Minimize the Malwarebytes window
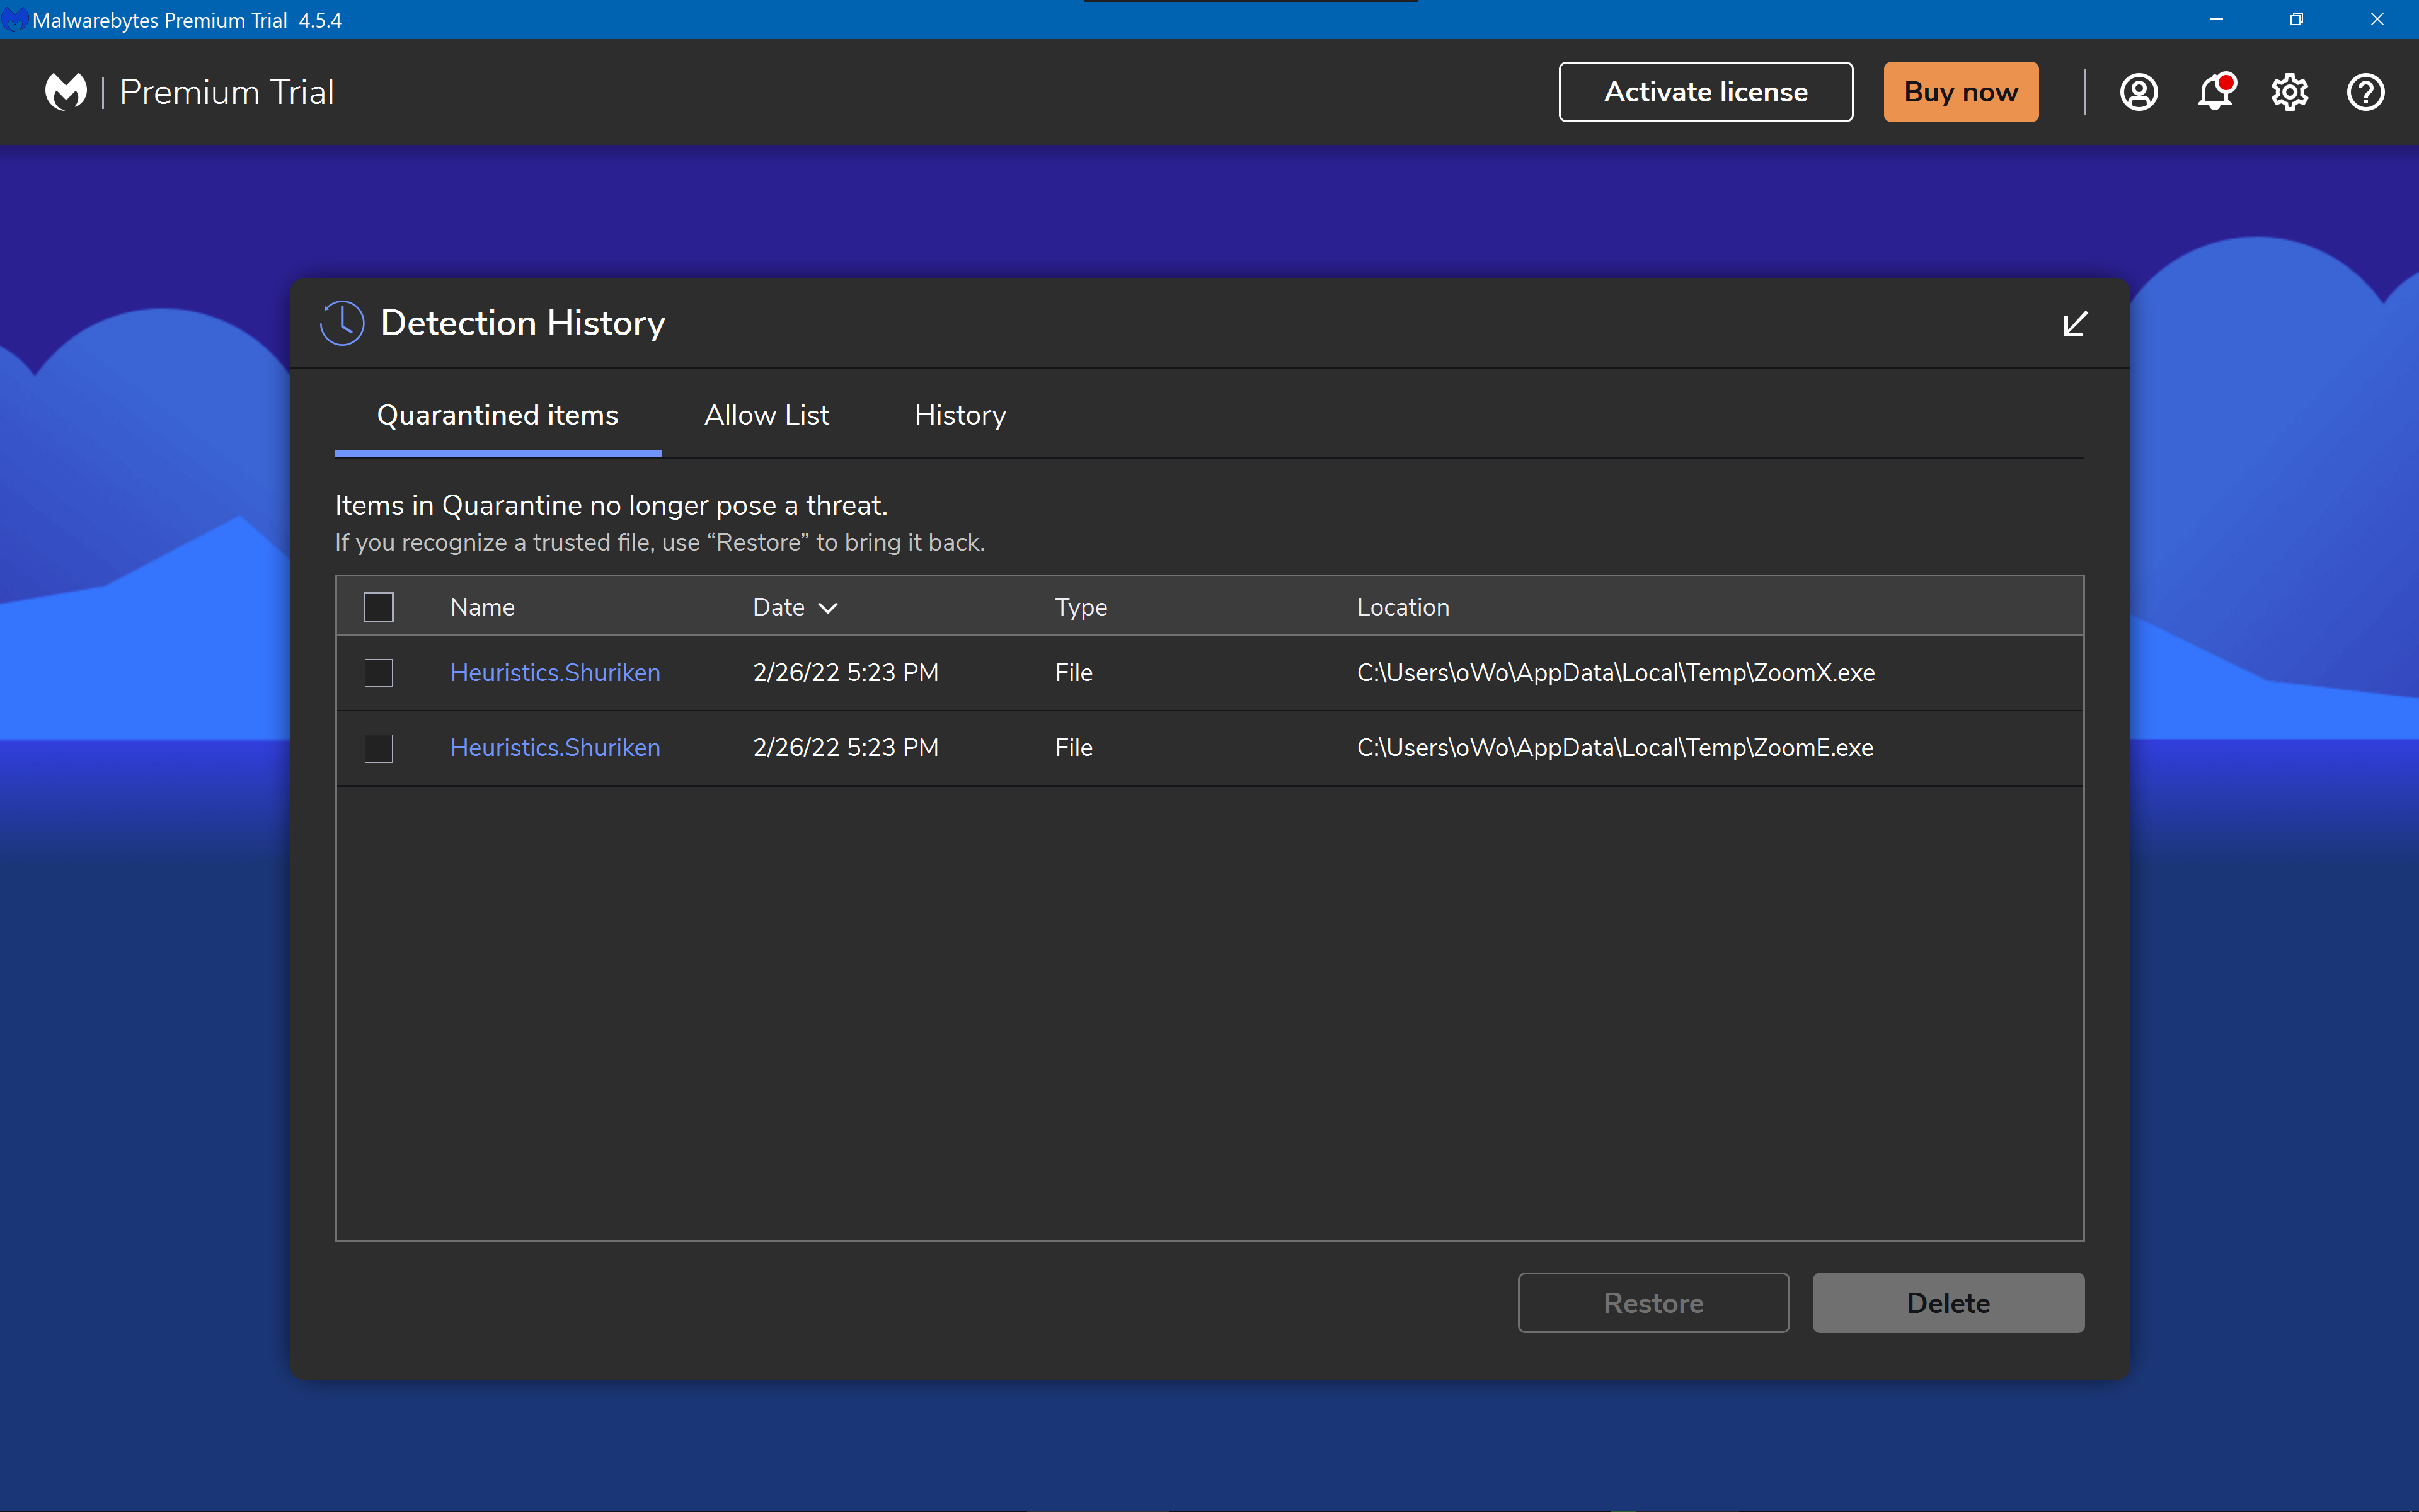Image resolution: width=2419 pixels, height=1512 pixels. (2216, 19)
